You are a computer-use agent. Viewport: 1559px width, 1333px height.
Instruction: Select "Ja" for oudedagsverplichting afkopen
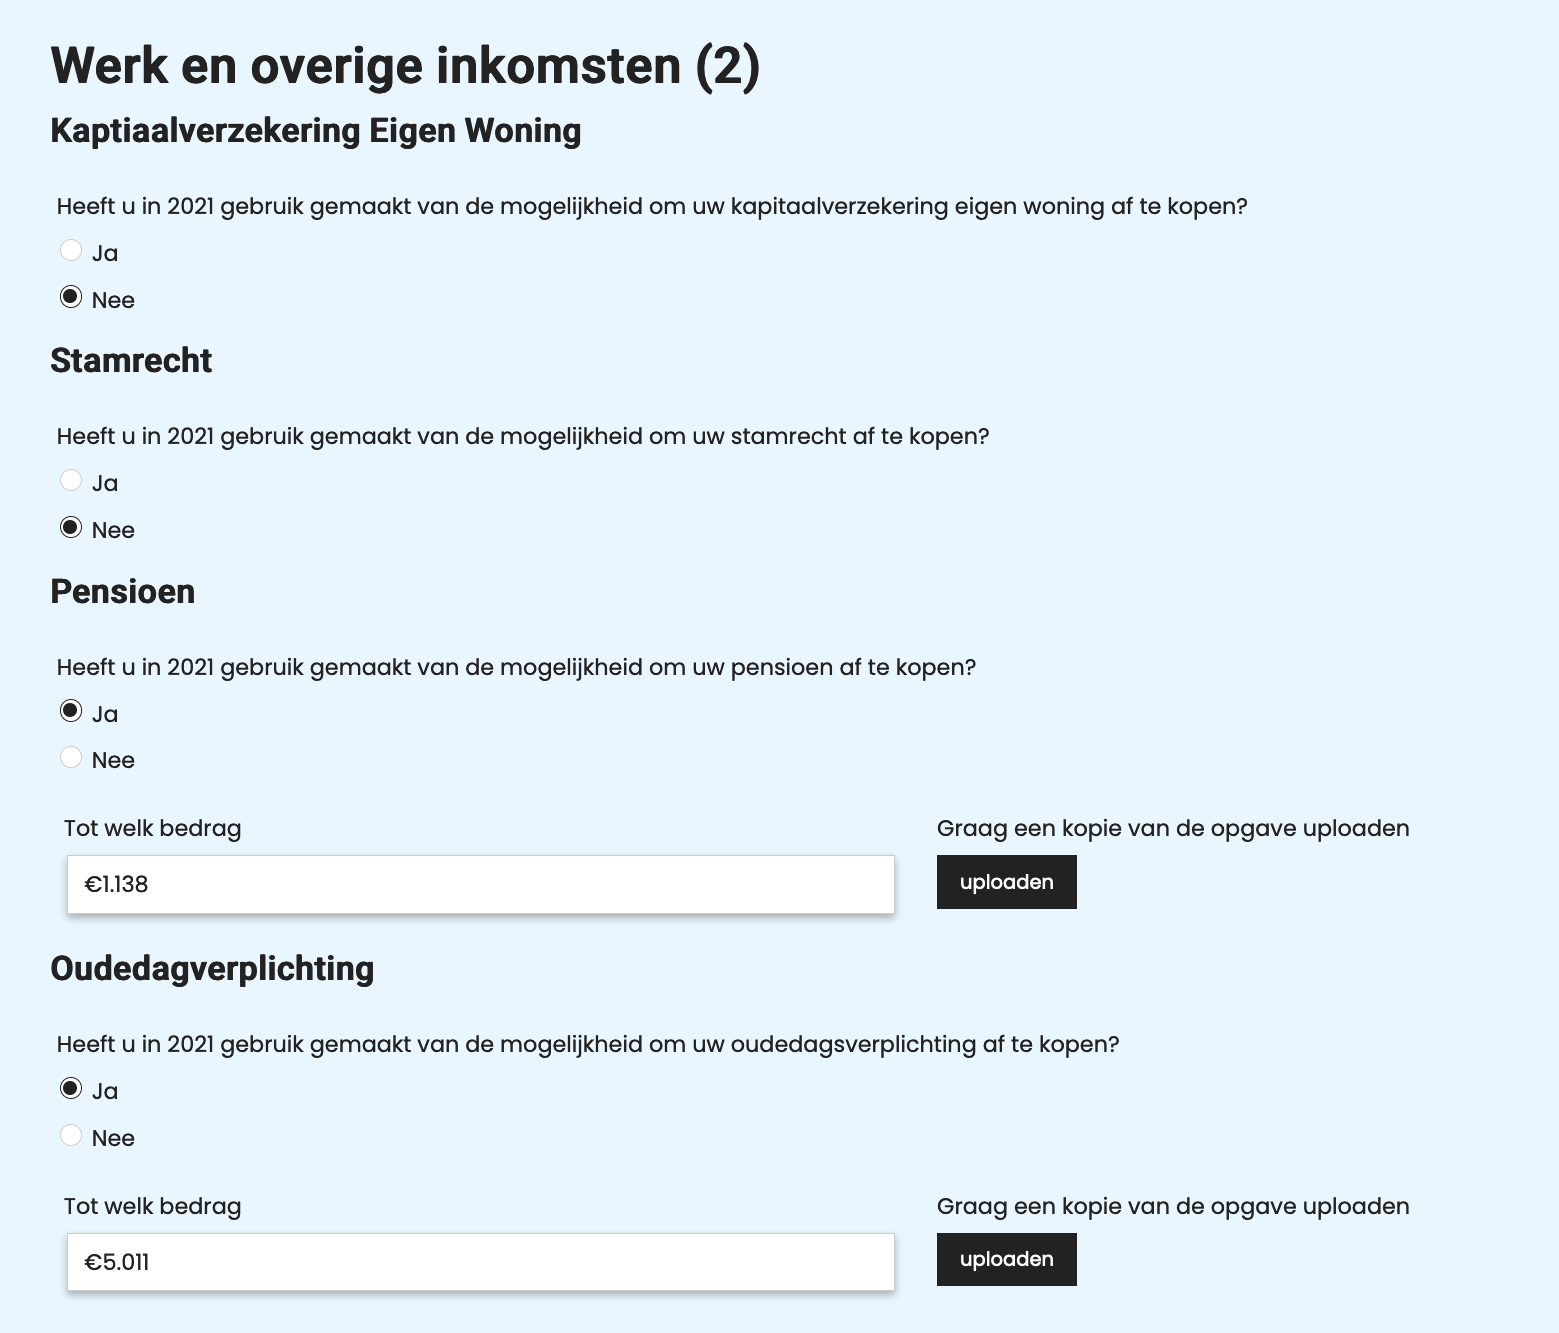[71, 1088]
